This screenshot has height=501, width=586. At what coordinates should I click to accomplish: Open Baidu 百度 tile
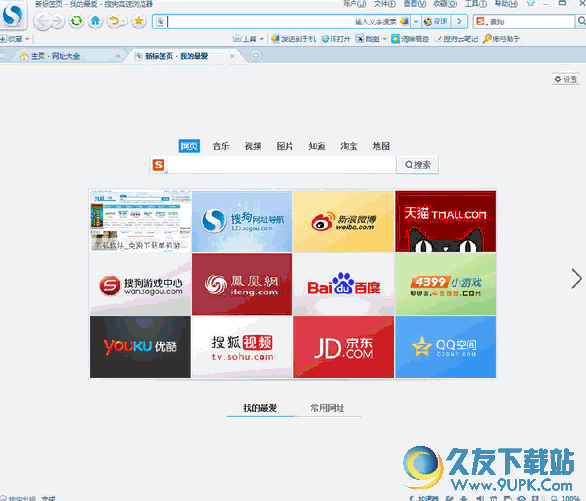point(343,284)
